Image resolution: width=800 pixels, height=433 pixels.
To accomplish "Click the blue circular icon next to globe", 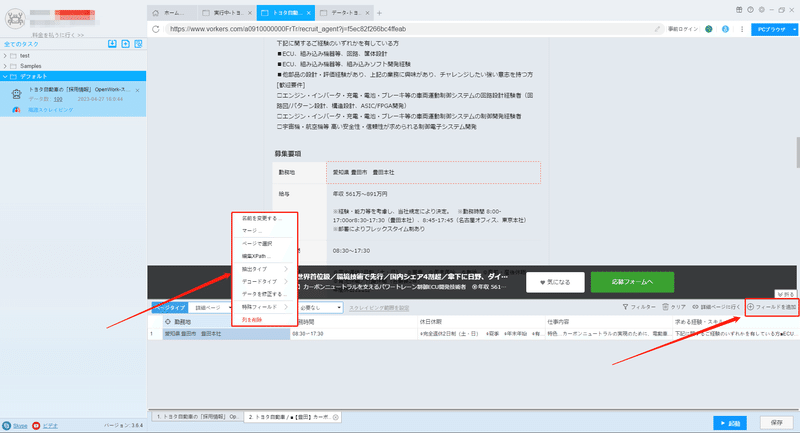I will pos(725,29).
